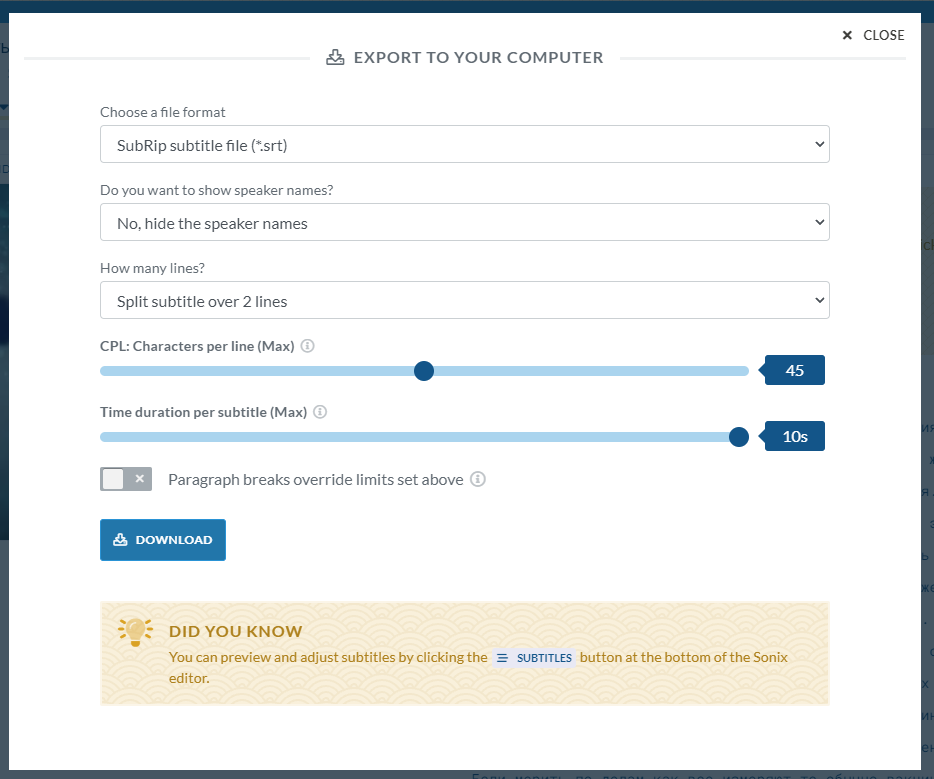Viewport: 934px width, 779px height.
Task: Toggle Paragraph breaks override switch
Action: [126, 479]
